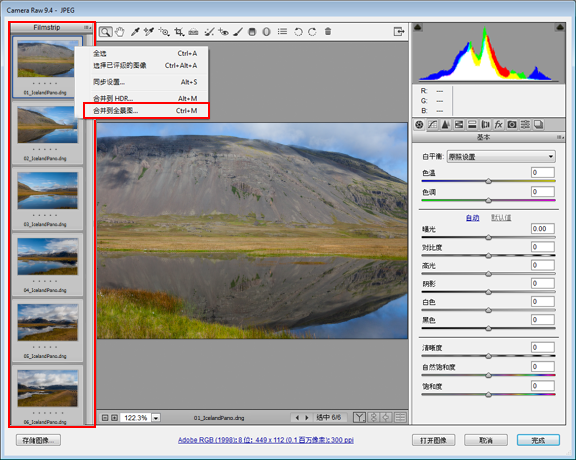Open the 白平衡 white balance dropdown
The width and height of the screenshot is (576, 460).
pyautogui.click(x=501, y=157)
